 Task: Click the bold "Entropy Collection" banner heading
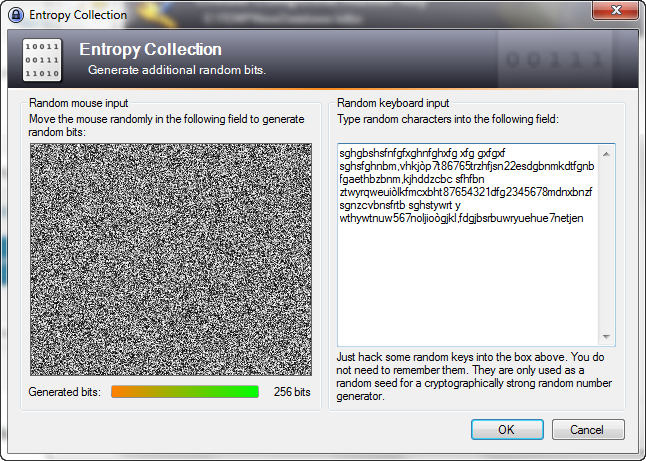[150, 50]
